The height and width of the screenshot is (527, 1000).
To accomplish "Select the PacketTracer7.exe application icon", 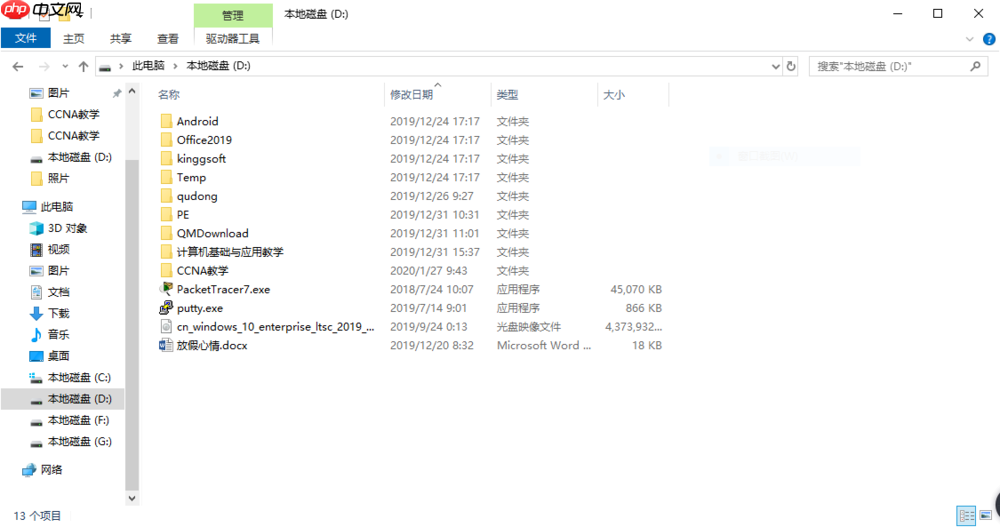I will click(166, 289).
